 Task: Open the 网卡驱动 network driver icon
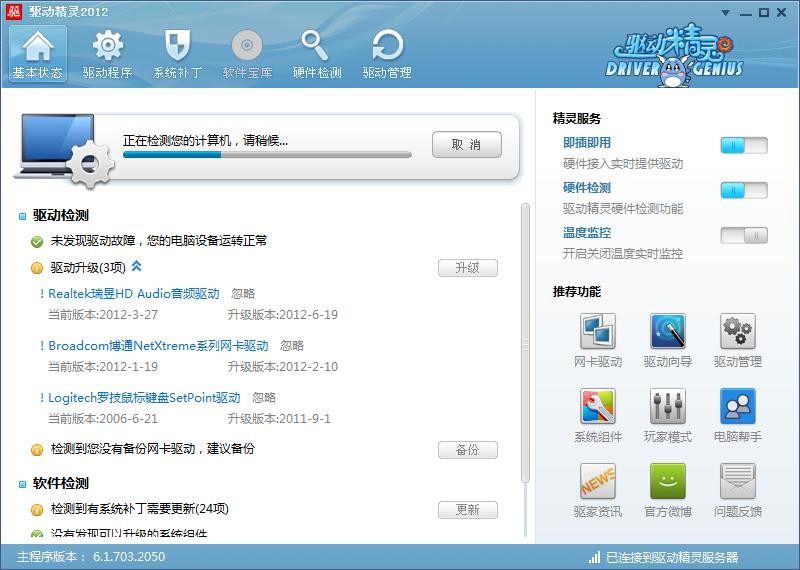click(598, 332)
